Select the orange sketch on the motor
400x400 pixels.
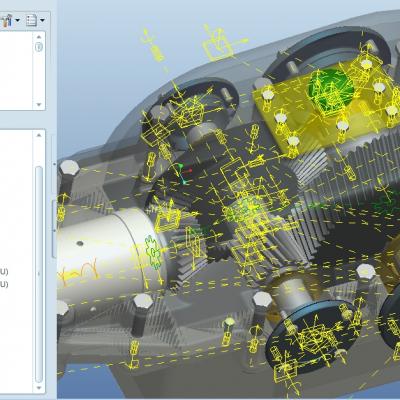click(x=78, y=272)
